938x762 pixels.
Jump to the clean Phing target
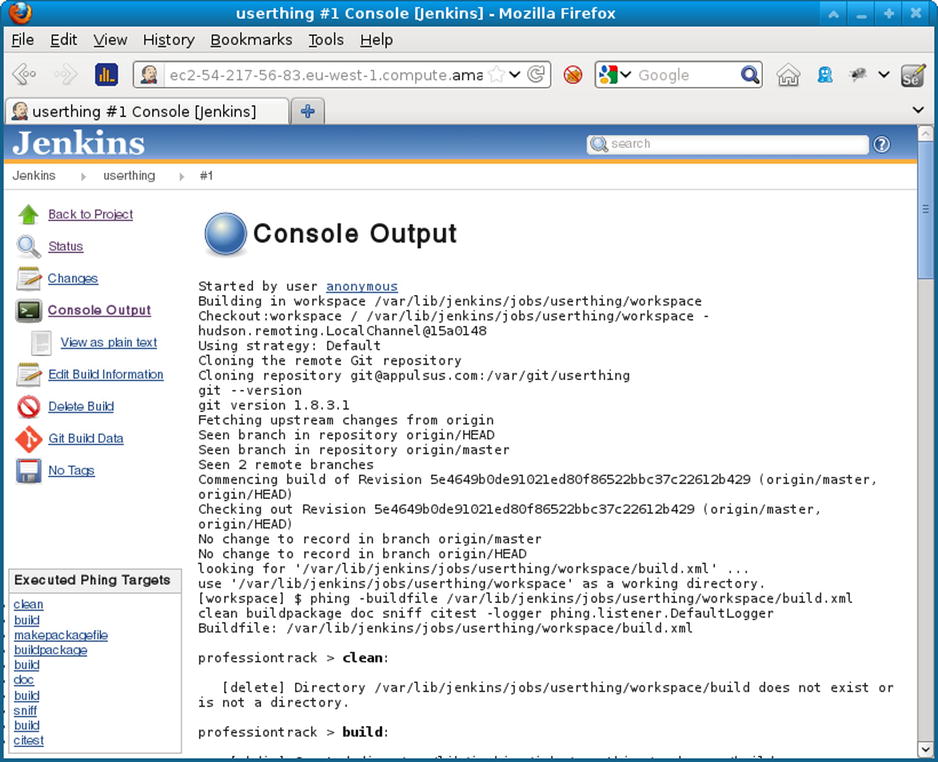point(28,605)
